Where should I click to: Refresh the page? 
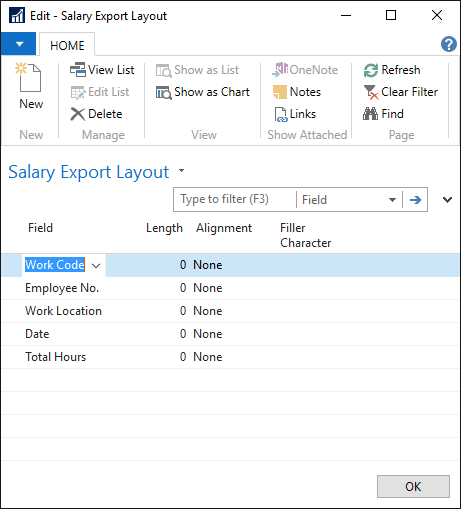[x=392, y=70]
